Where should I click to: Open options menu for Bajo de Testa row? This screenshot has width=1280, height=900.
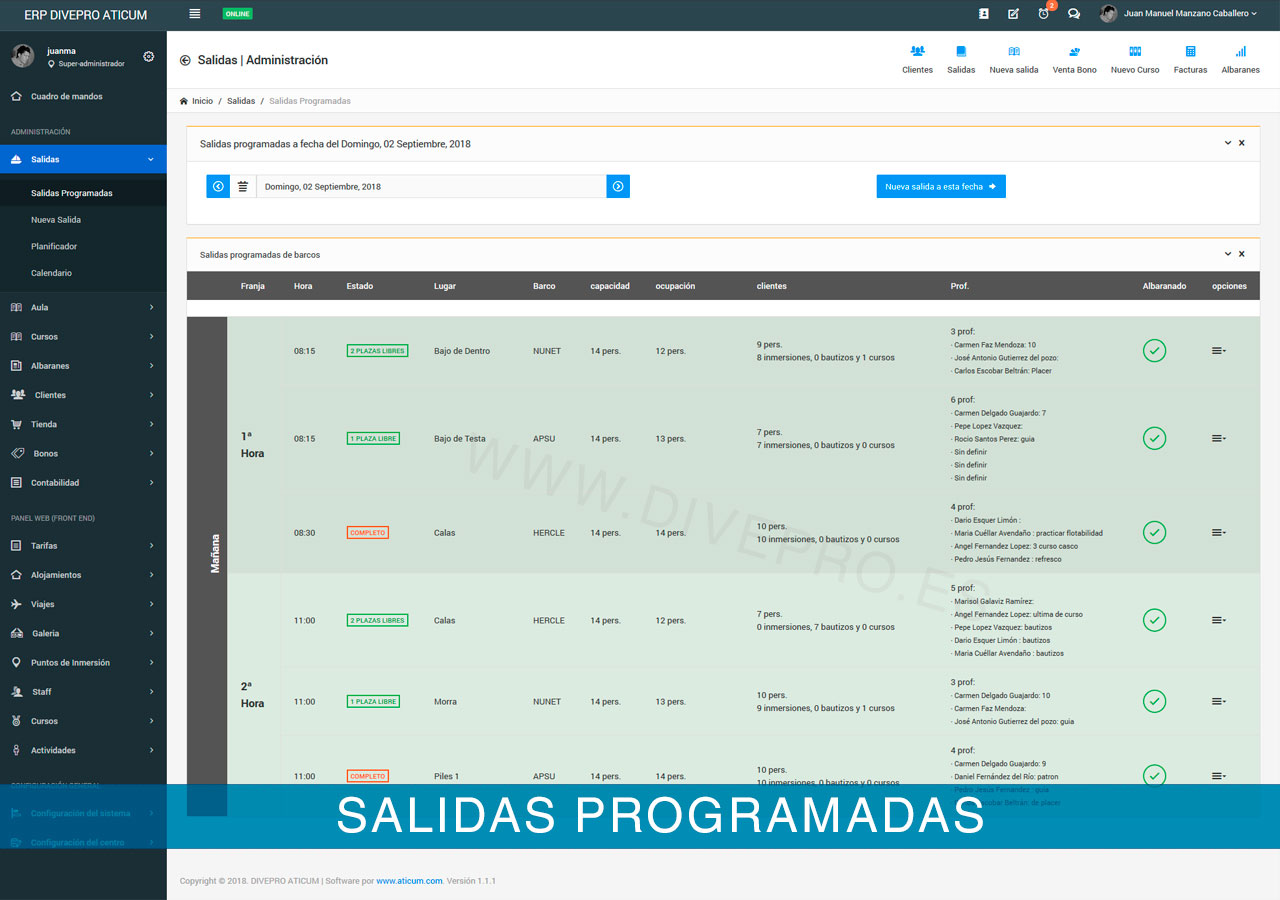(1219, 438)
